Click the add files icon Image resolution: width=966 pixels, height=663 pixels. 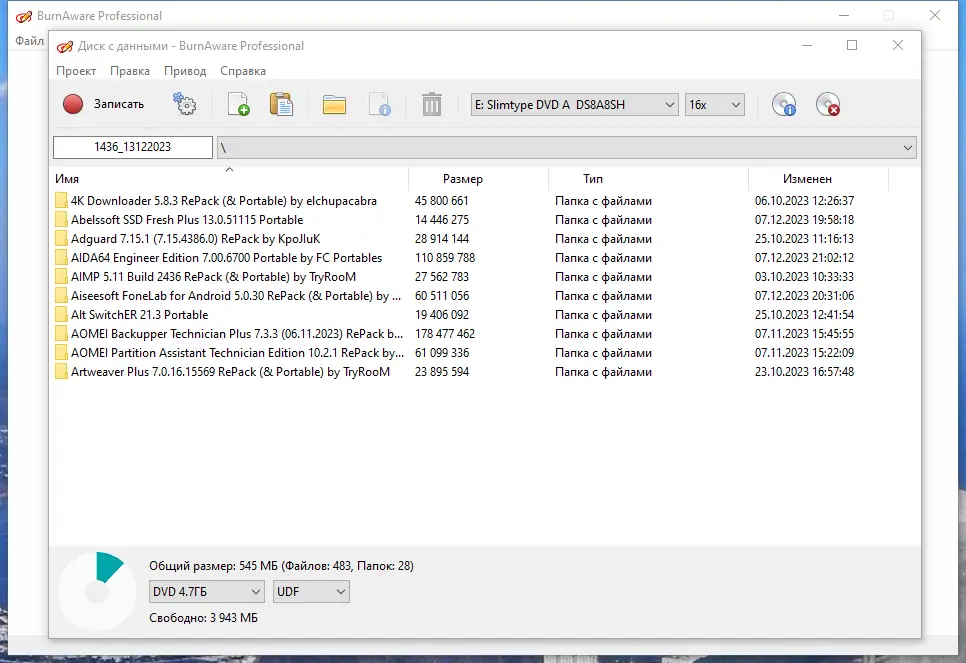click(238, 104)
